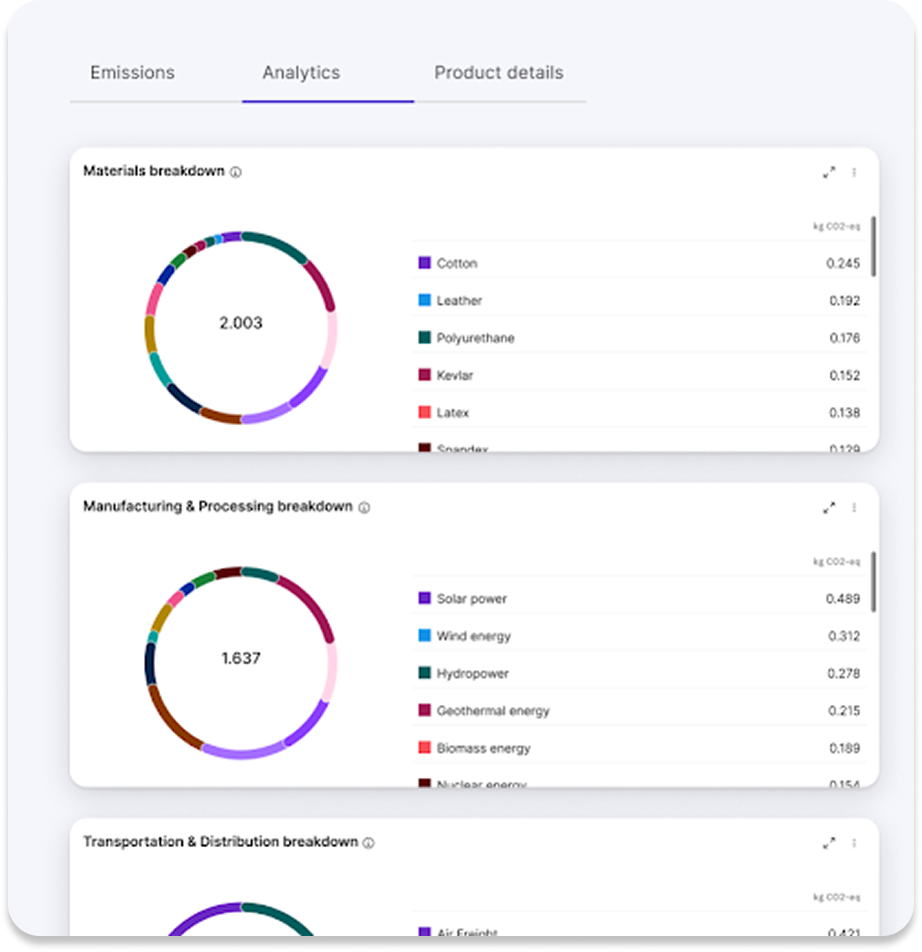This screenshot has height=952, width=922.
Task: Open Transportation & Distribution more options menu
Action: [x=854, y=843]
